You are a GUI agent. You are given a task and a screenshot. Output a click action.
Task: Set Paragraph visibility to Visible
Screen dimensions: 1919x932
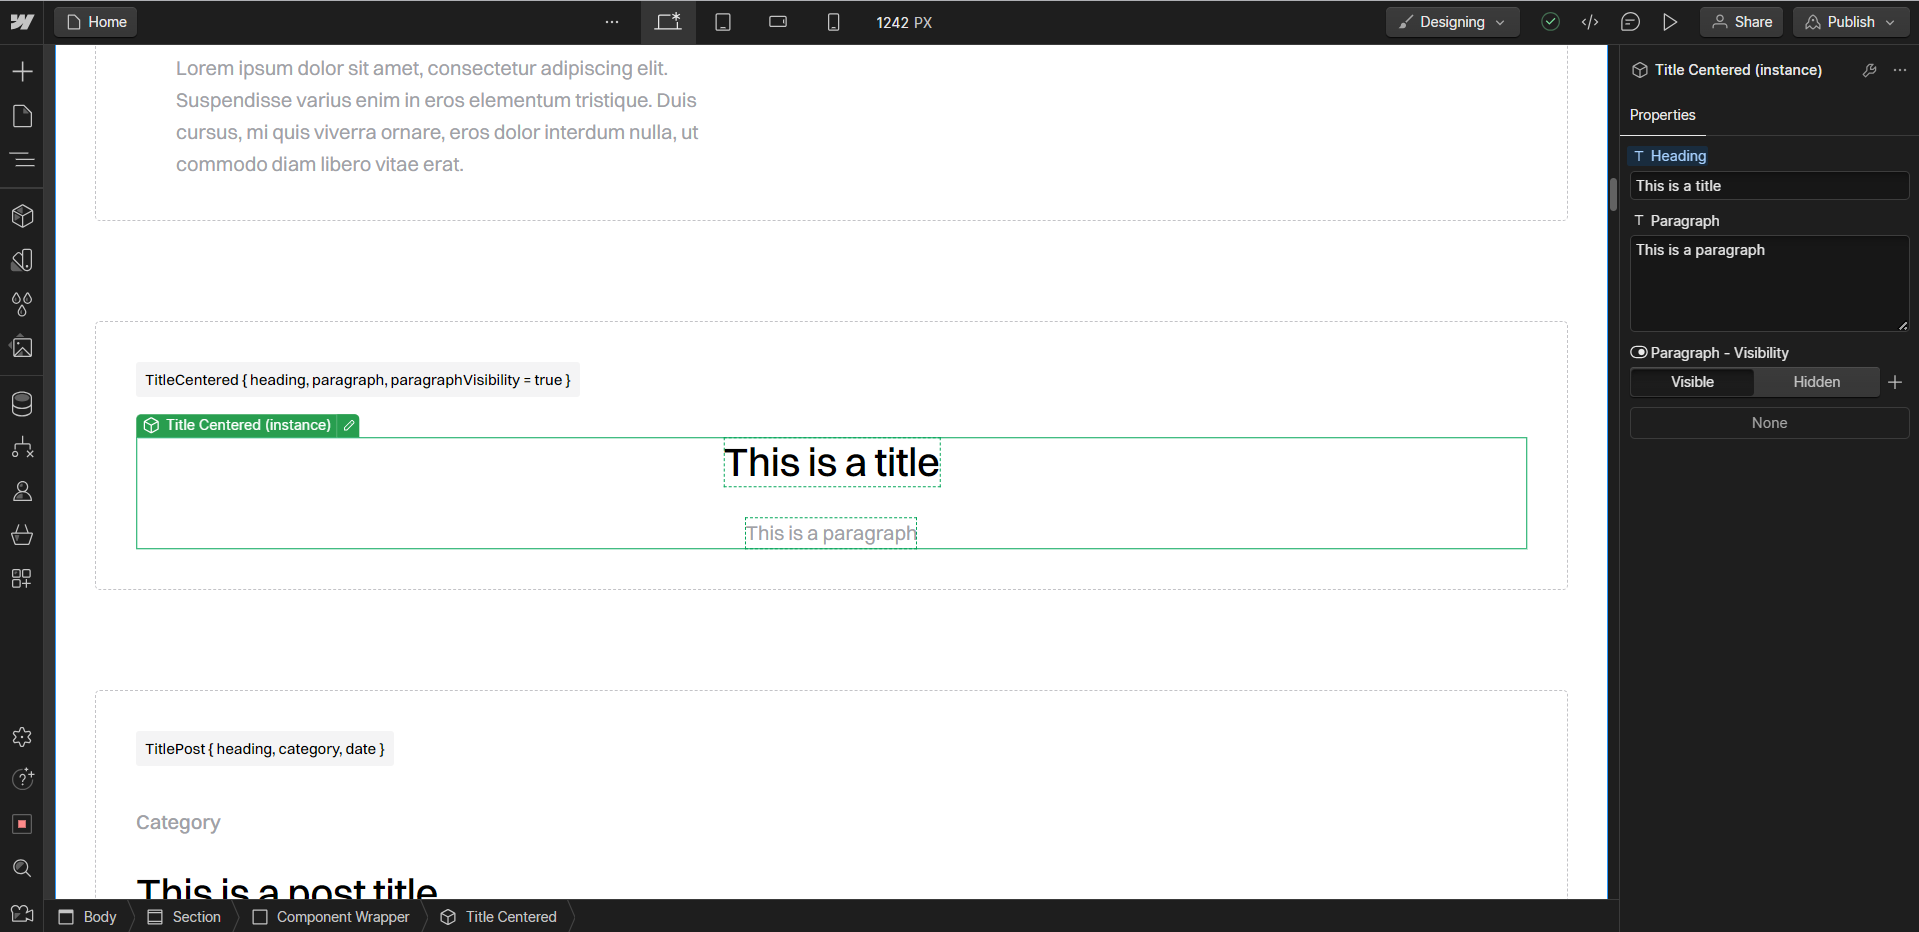tap(1691, 381)
